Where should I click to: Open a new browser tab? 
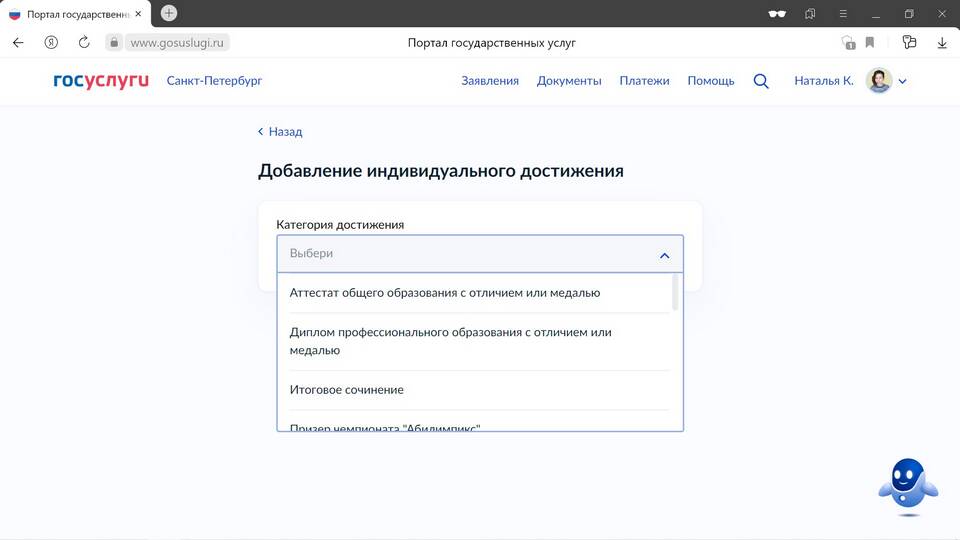169,13
